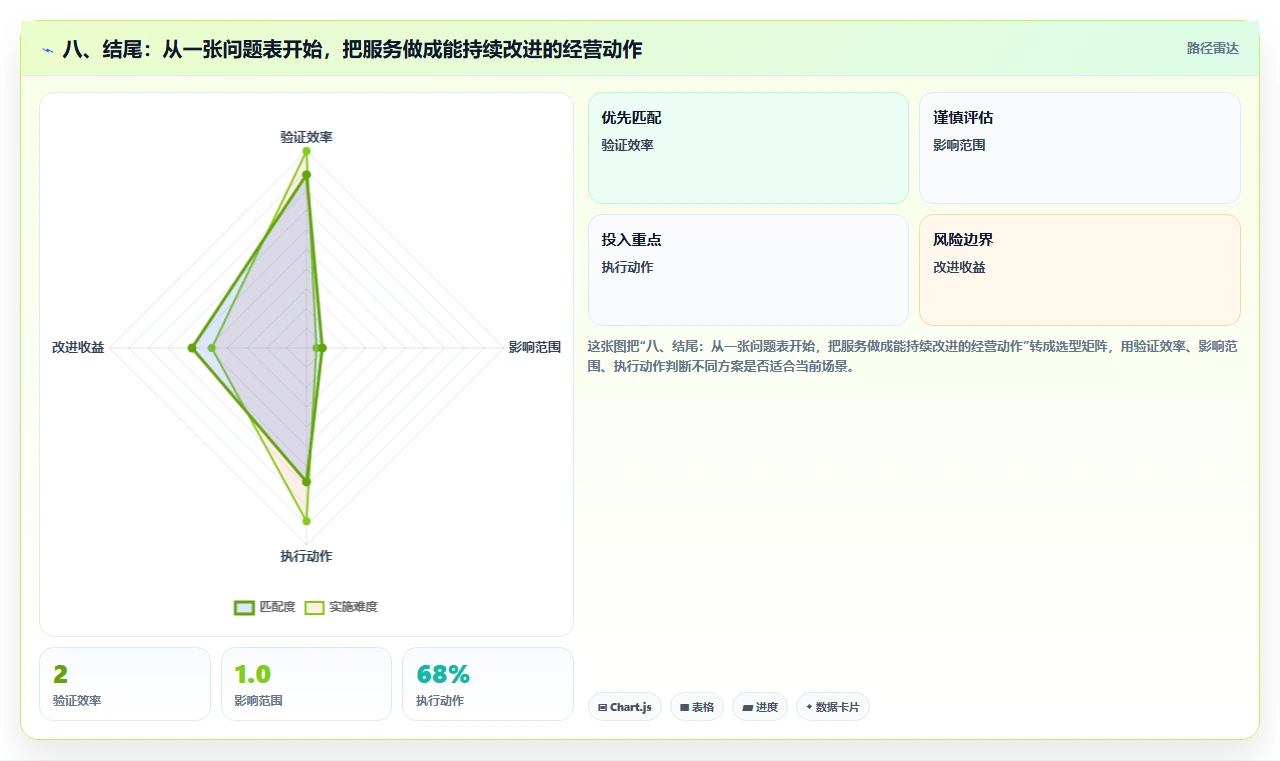Open the 风险边界 card

click(x=1080, y=270)
